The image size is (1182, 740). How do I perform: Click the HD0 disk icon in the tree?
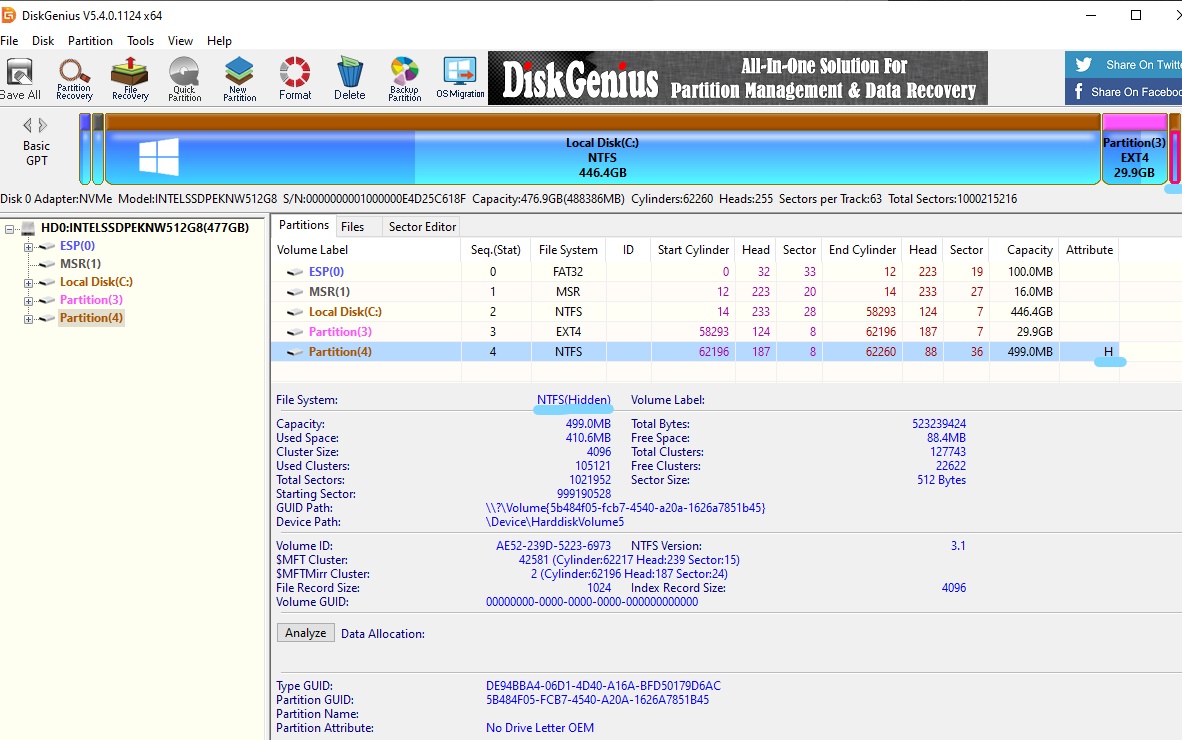tap(29, 228)
